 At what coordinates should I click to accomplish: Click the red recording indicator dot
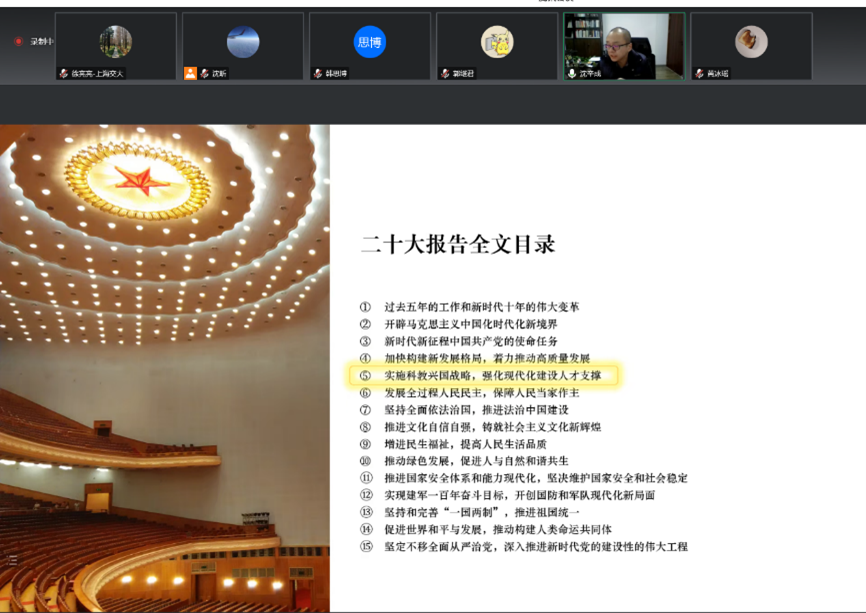click(x=18, y=41)
